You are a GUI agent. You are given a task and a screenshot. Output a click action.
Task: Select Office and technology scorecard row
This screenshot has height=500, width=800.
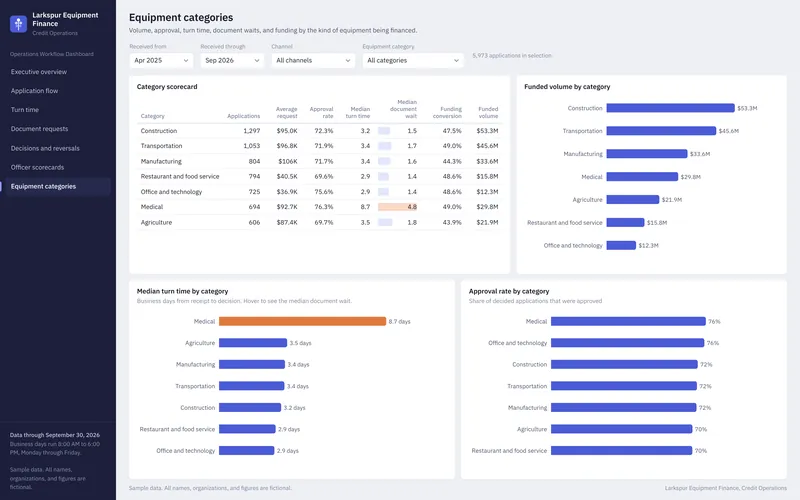pyautogui.click(x=319, y=192)
